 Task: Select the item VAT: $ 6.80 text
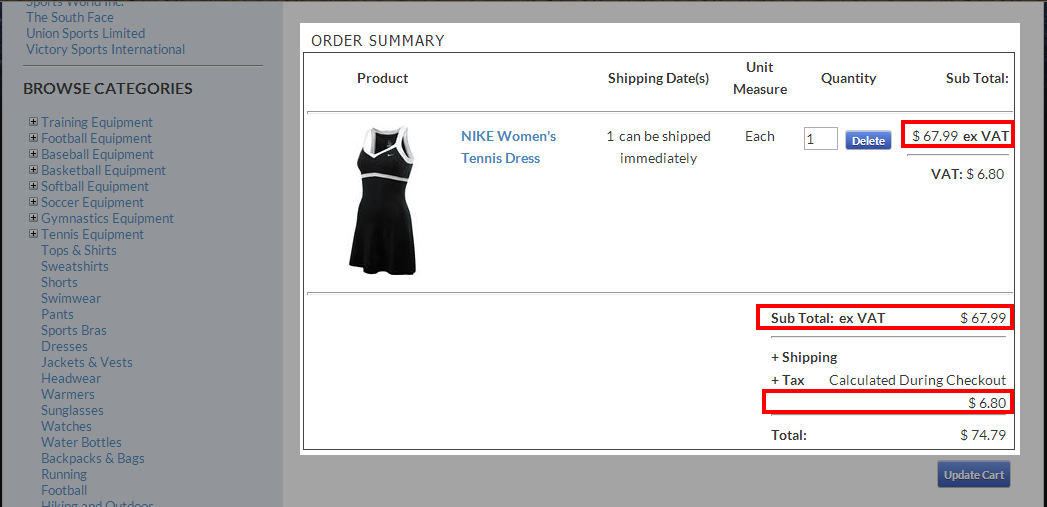pos(968,174)
